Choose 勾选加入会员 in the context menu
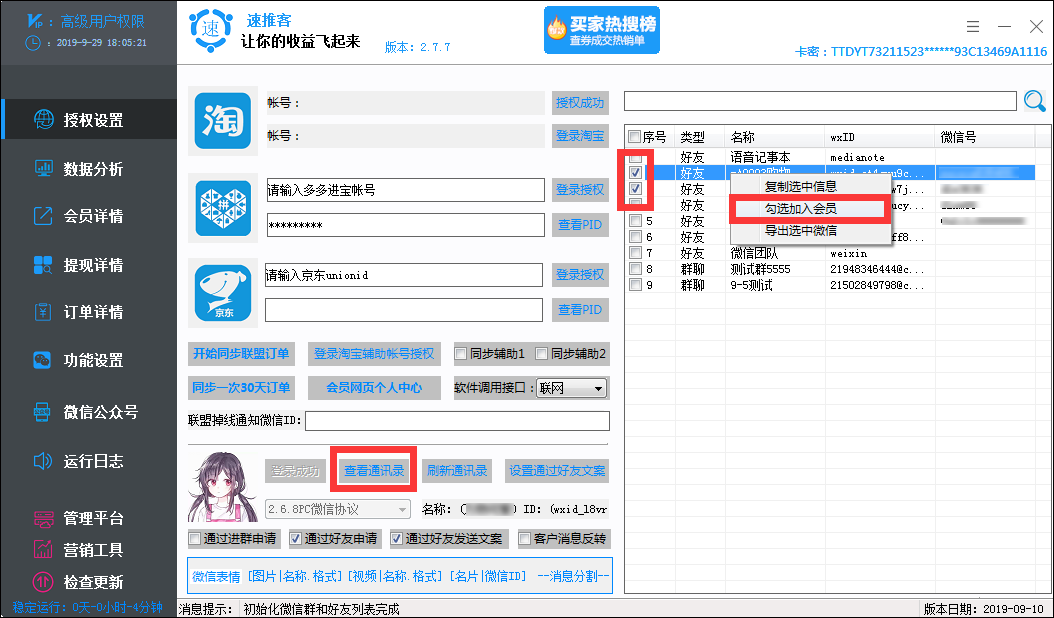Screen dimensions: 1054x618 click(801, 209)
